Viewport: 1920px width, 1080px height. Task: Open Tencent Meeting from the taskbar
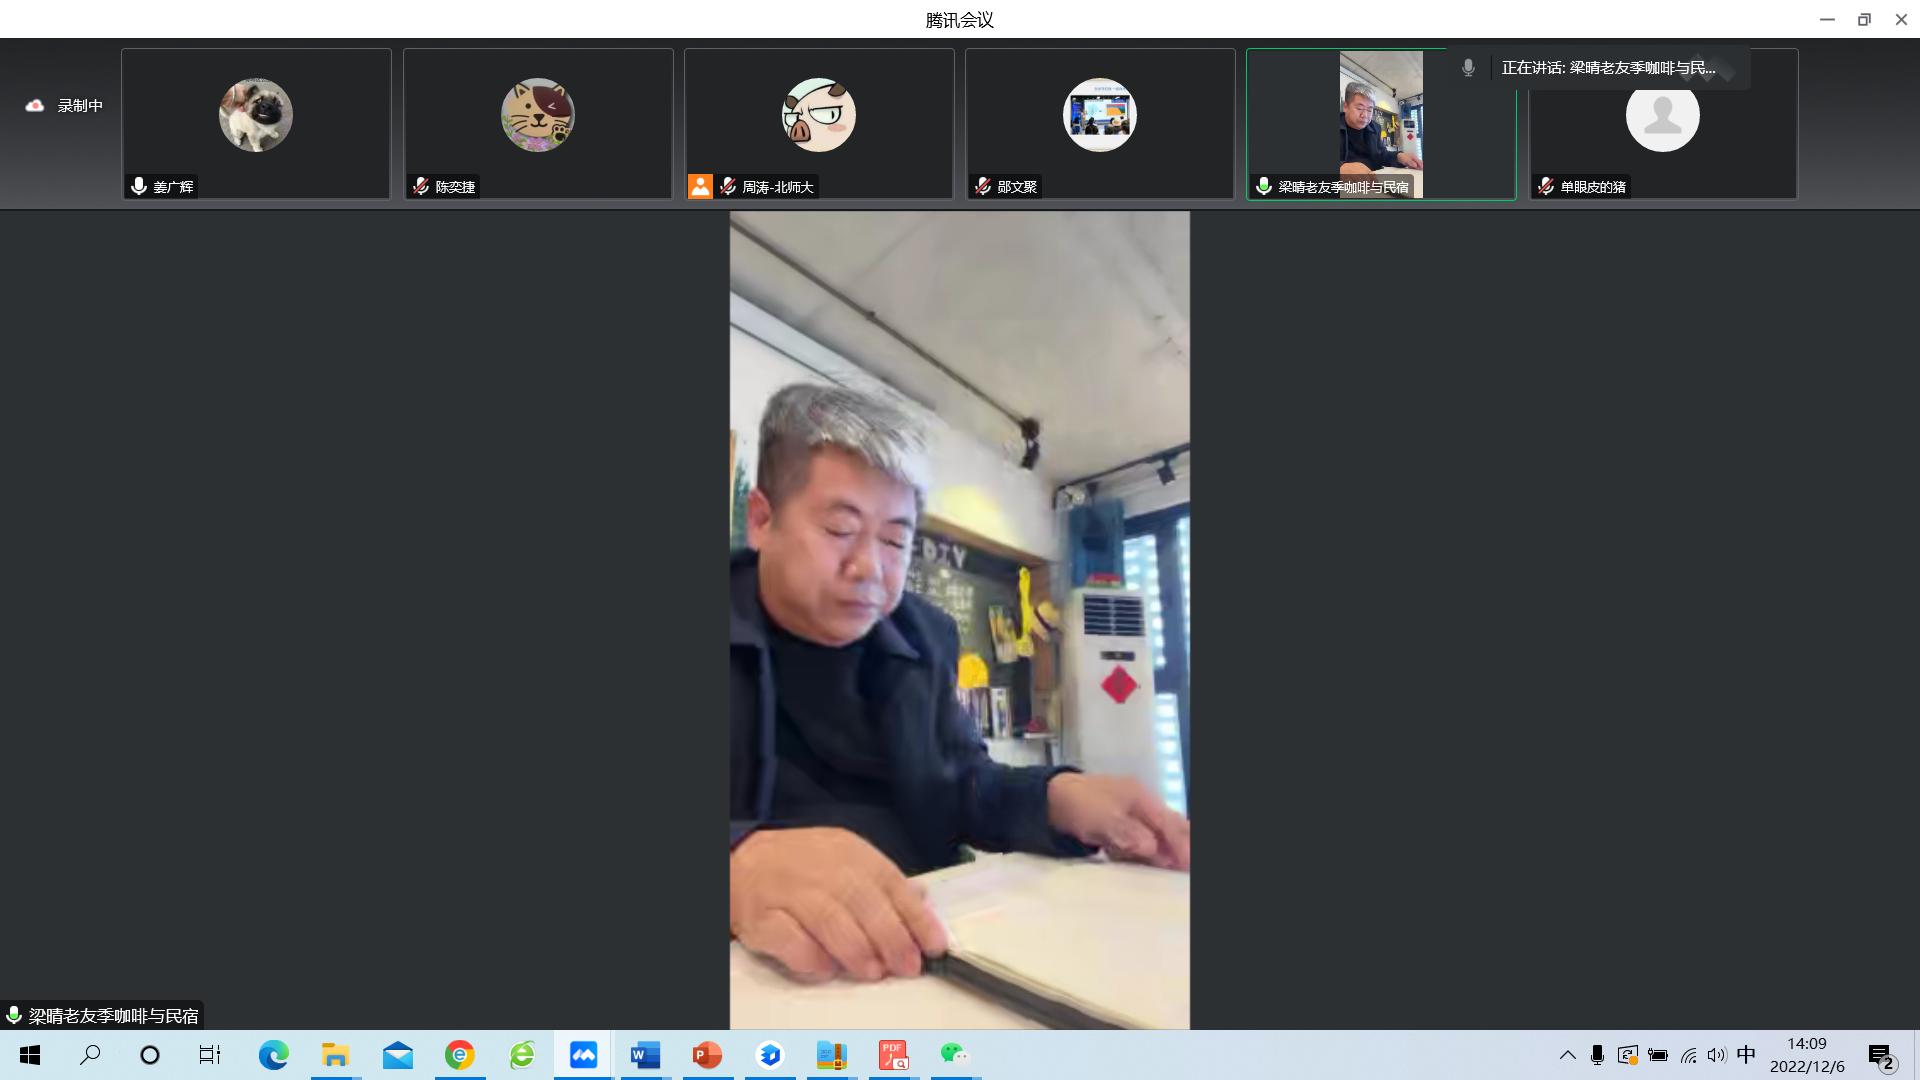point(583,1055)
